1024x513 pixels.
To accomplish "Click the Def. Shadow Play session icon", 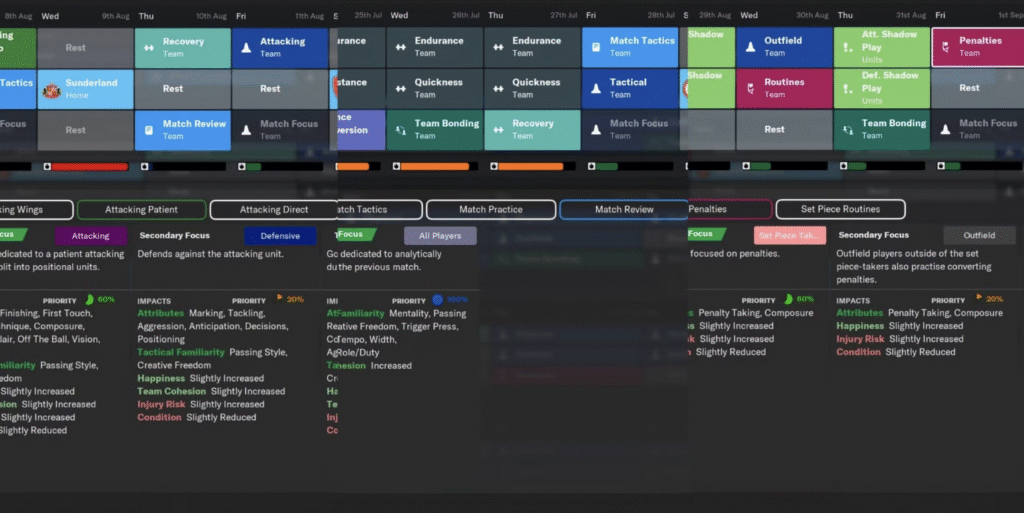I will click(846, 88).
